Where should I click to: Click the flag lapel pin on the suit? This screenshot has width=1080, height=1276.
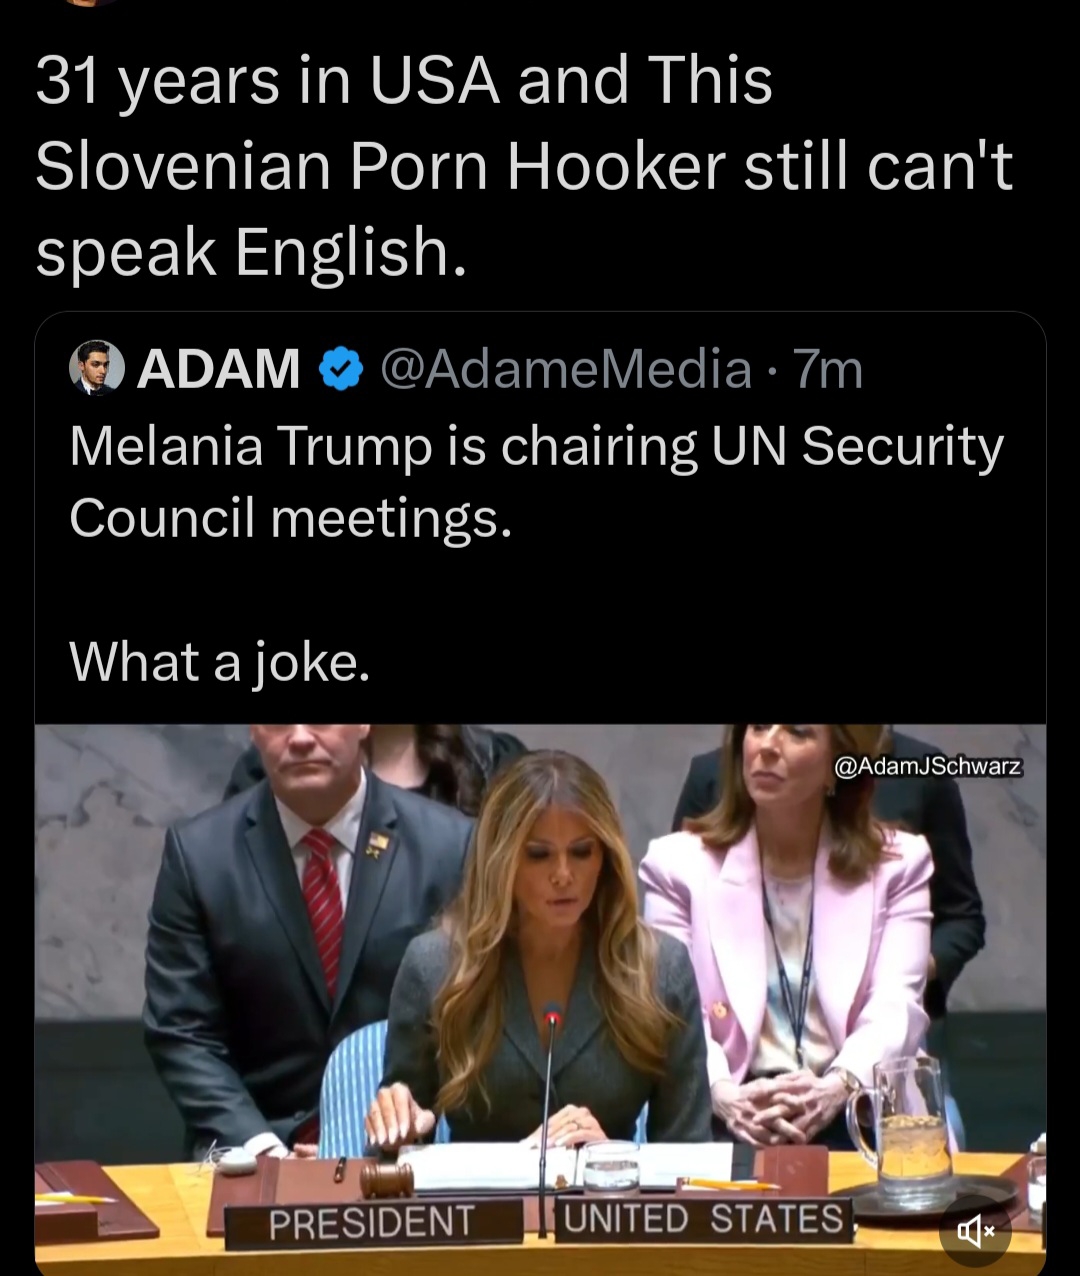[x=378, y=845]
